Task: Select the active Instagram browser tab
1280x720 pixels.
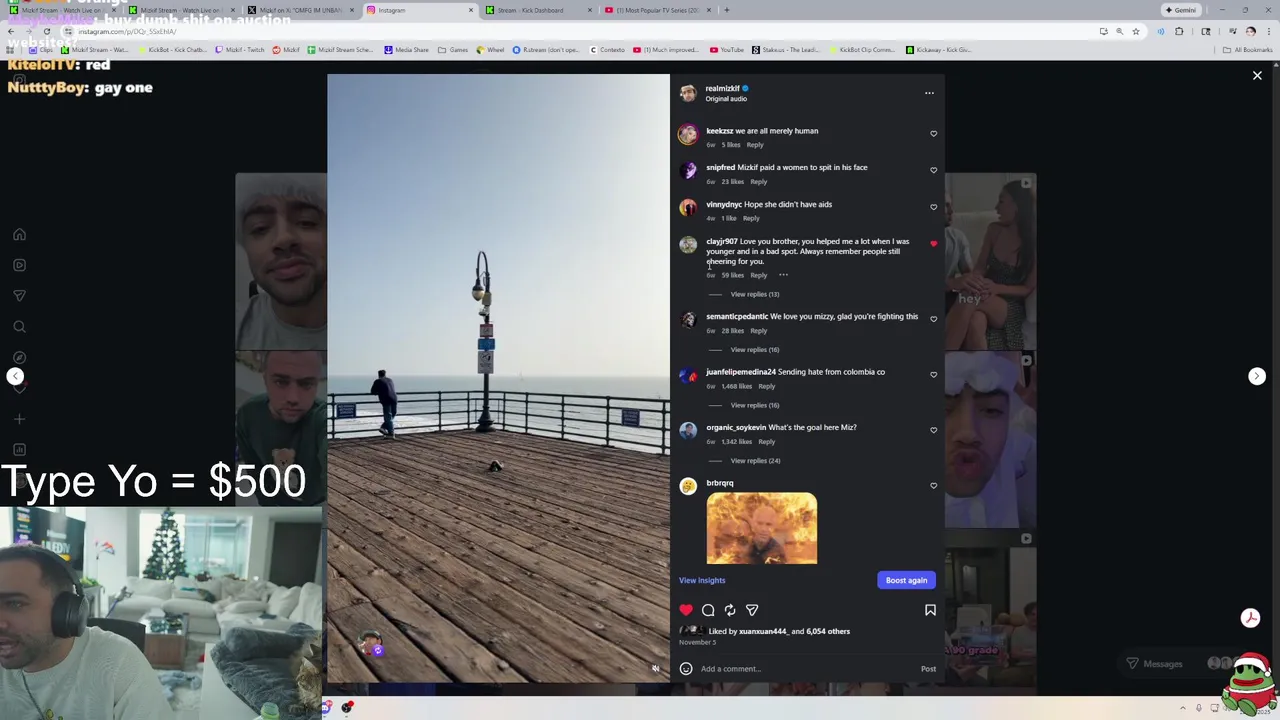Action: click(420, 10)
